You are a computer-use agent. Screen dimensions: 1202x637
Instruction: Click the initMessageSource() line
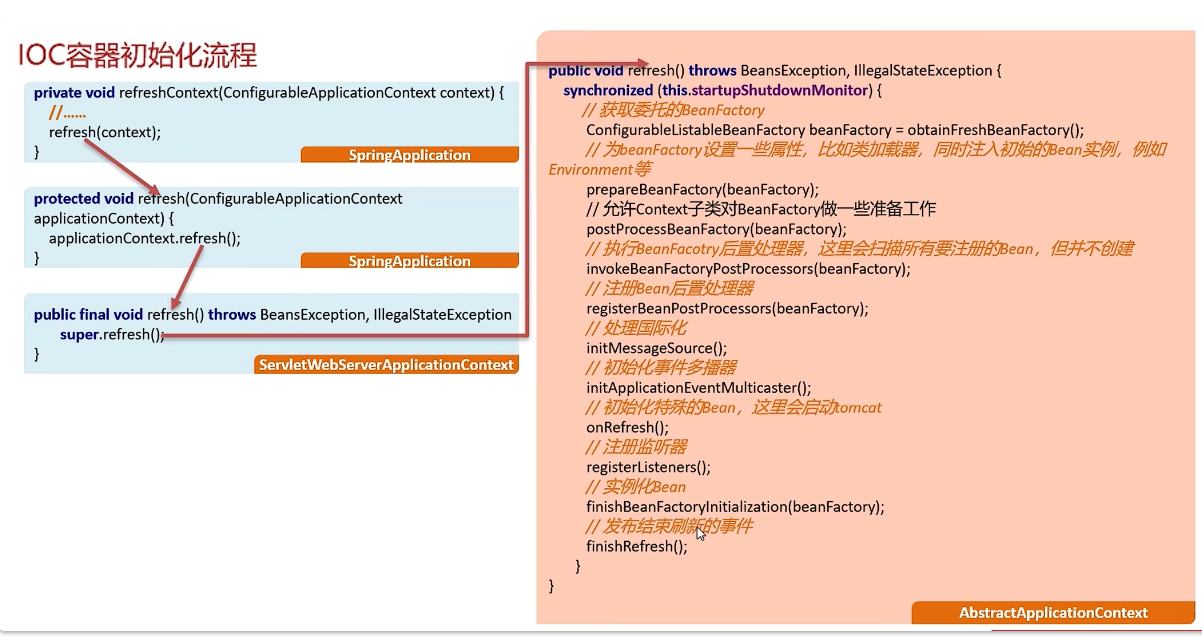[656, 348]
